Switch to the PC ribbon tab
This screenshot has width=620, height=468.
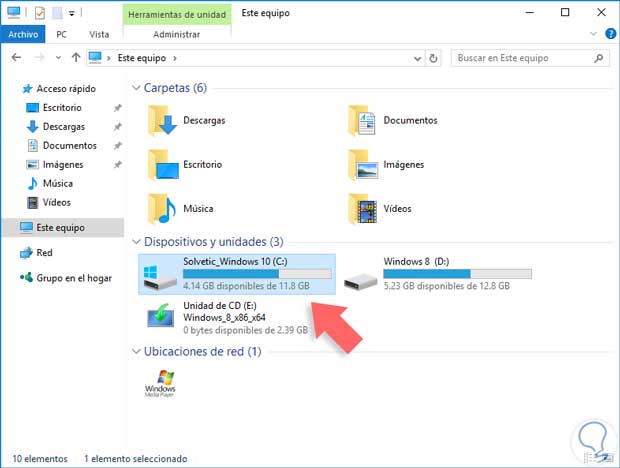point(61,34)
